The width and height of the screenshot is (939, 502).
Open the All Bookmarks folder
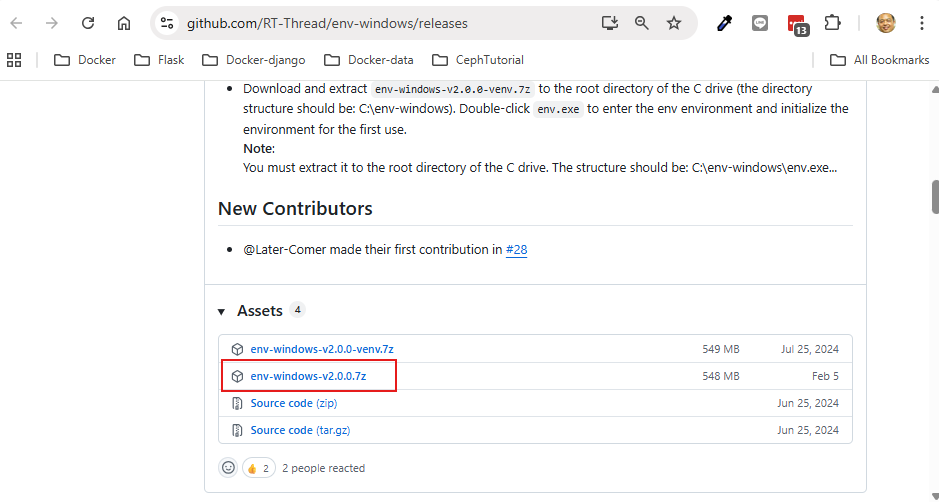pyautogui.click(x=880, y=60)
